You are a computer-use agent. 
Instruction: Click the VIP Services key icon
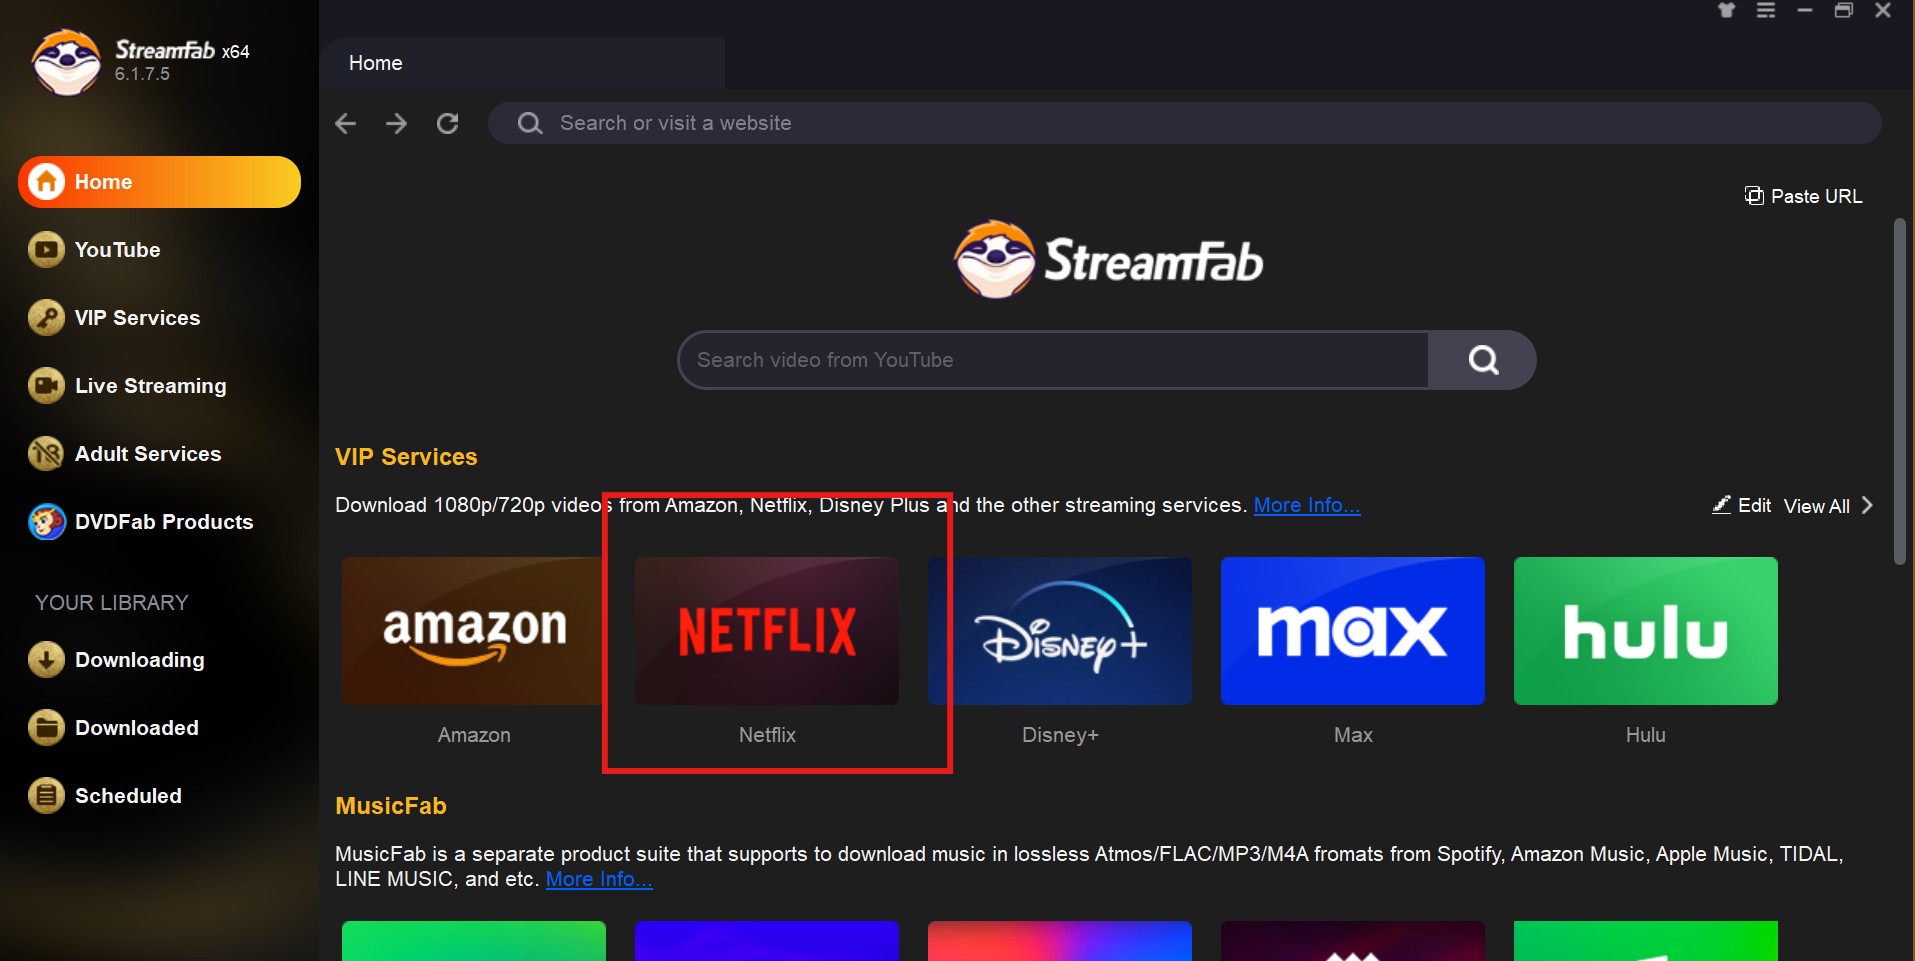(x=46, y=318)
